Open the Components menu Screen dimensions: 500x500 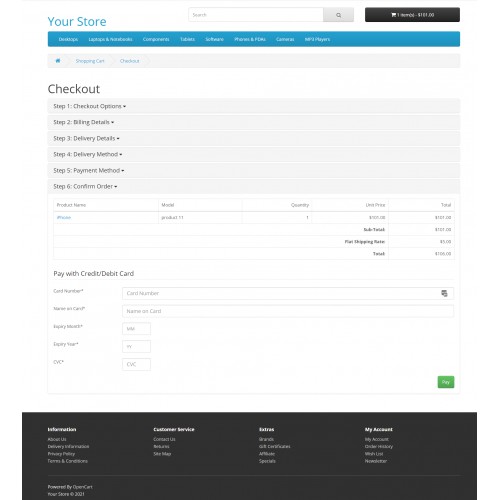point(156,39)
